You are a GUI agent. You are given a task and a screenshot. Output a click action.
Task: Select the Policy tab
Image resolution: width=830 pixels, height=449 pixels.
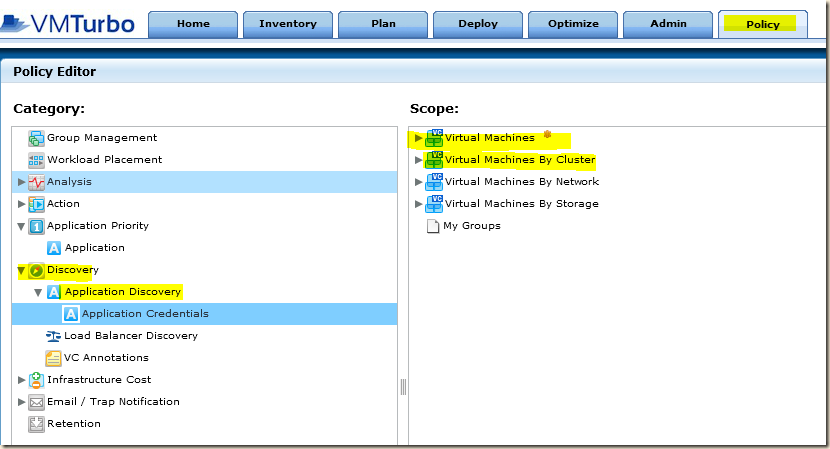tap(763, 24)
